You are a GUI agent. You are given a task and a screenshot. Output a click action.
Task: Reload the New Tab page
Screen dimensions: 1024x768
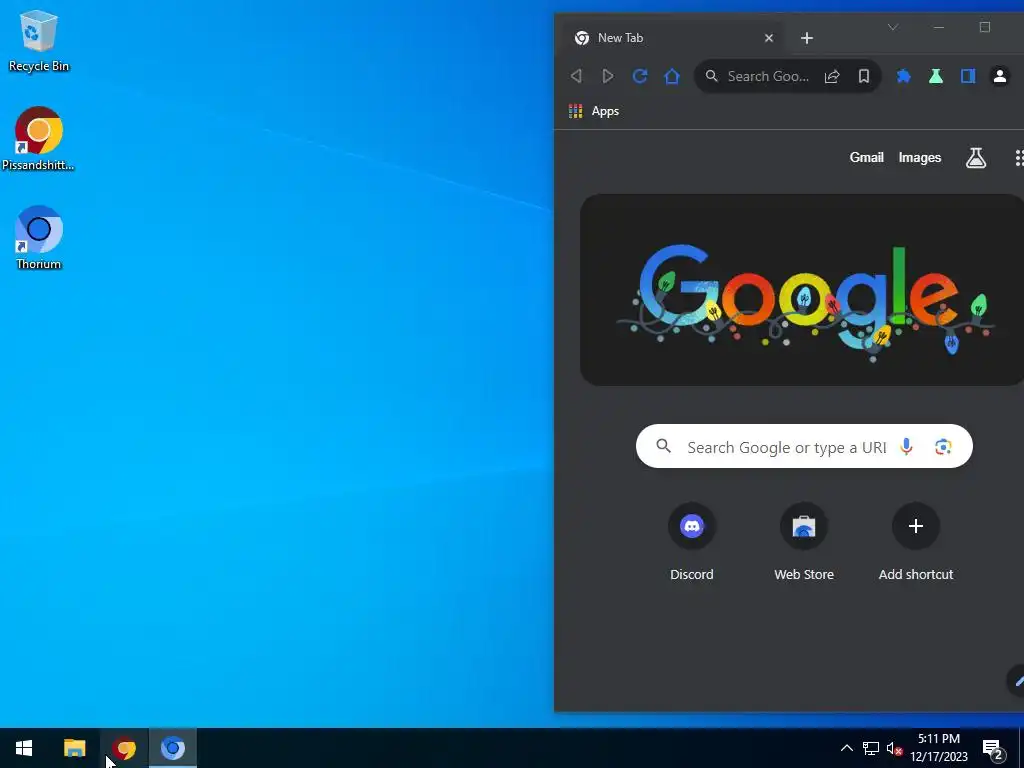tap(640, 76)
